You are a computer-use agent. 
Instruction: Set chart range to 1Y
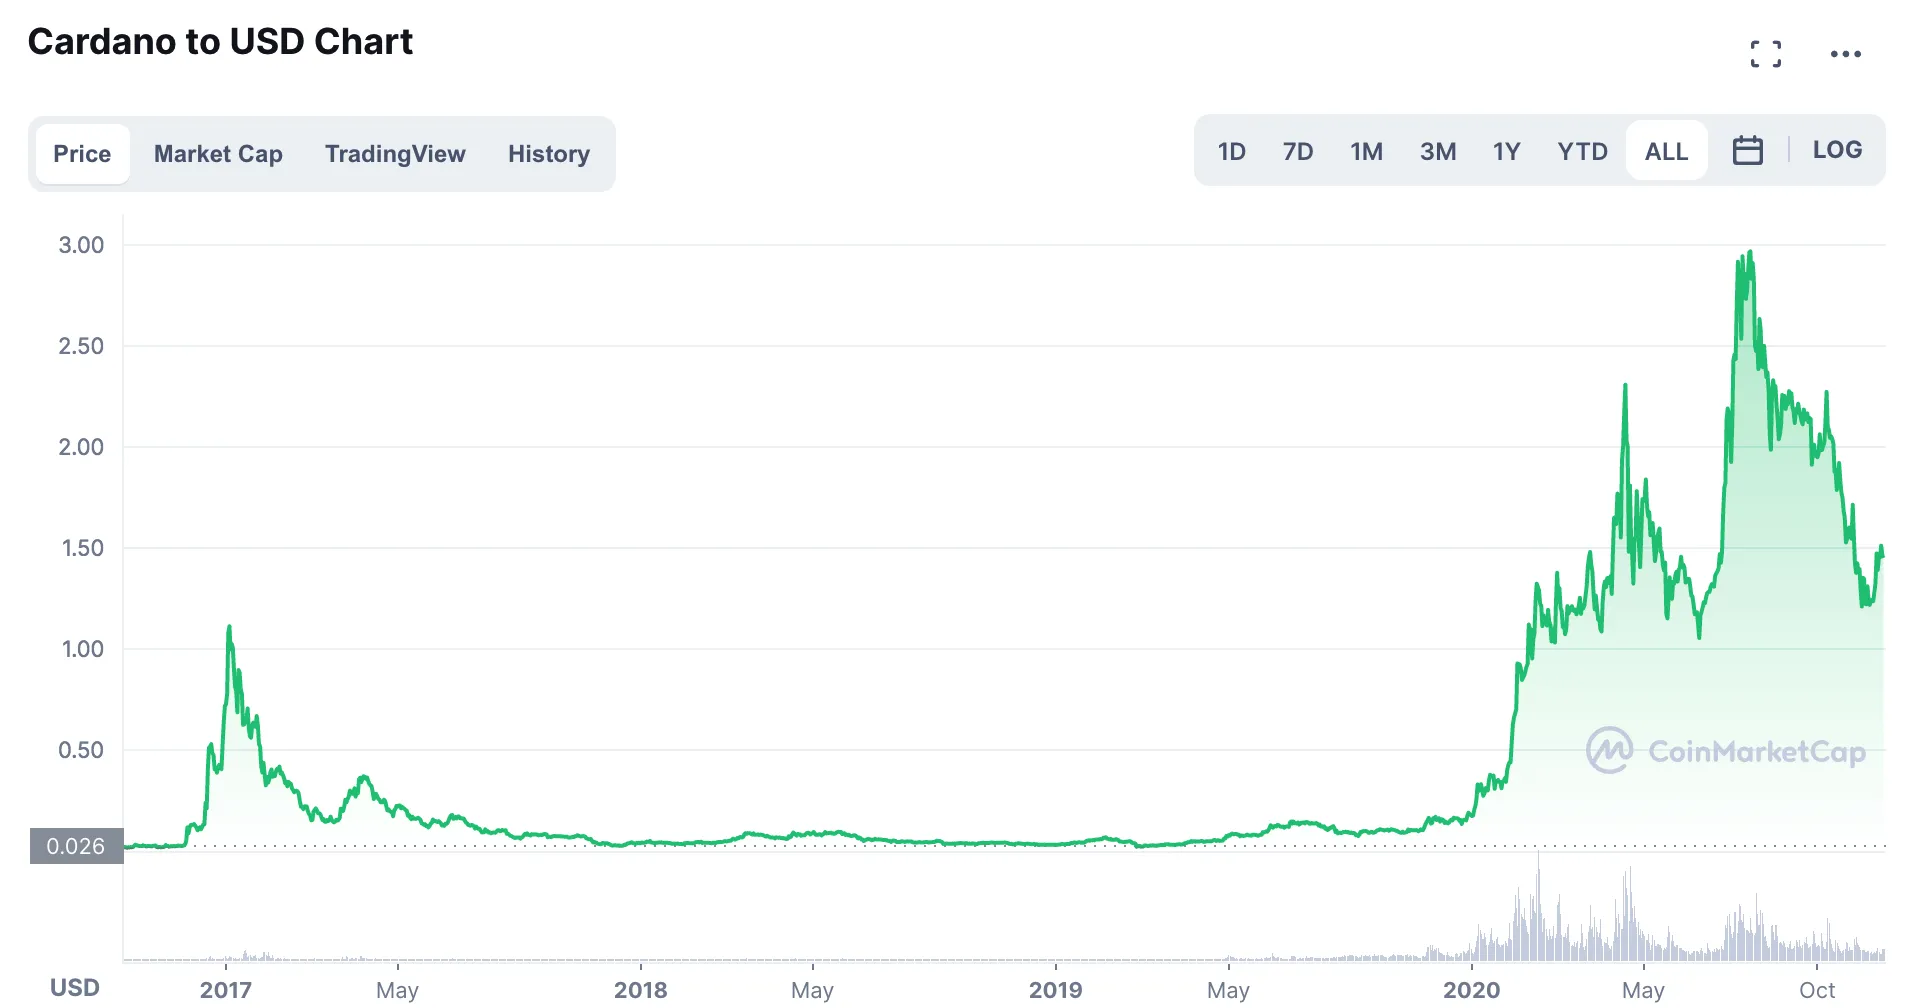(1507, 151)
